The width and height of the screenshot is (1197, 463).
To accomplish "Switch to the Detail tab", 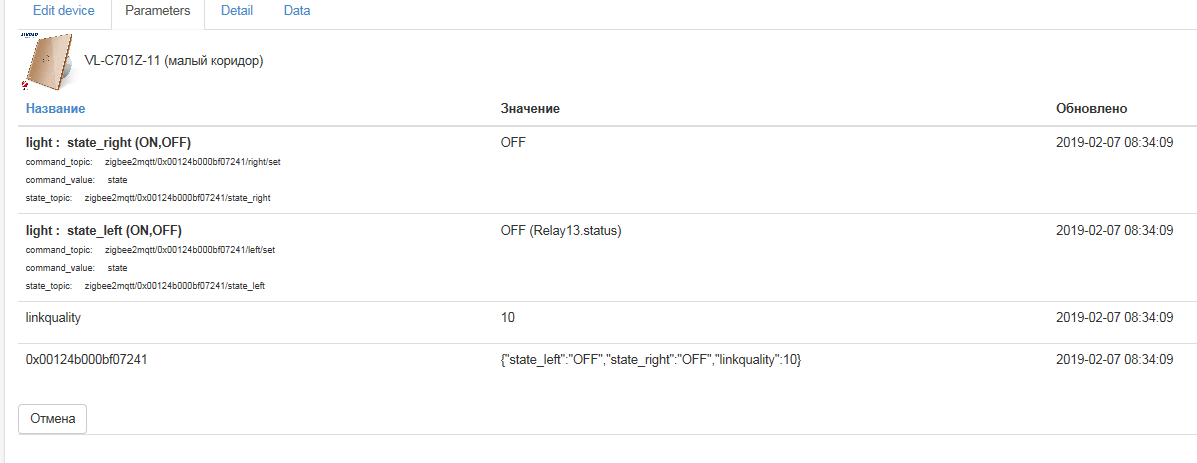I will [x=237, y=11].
